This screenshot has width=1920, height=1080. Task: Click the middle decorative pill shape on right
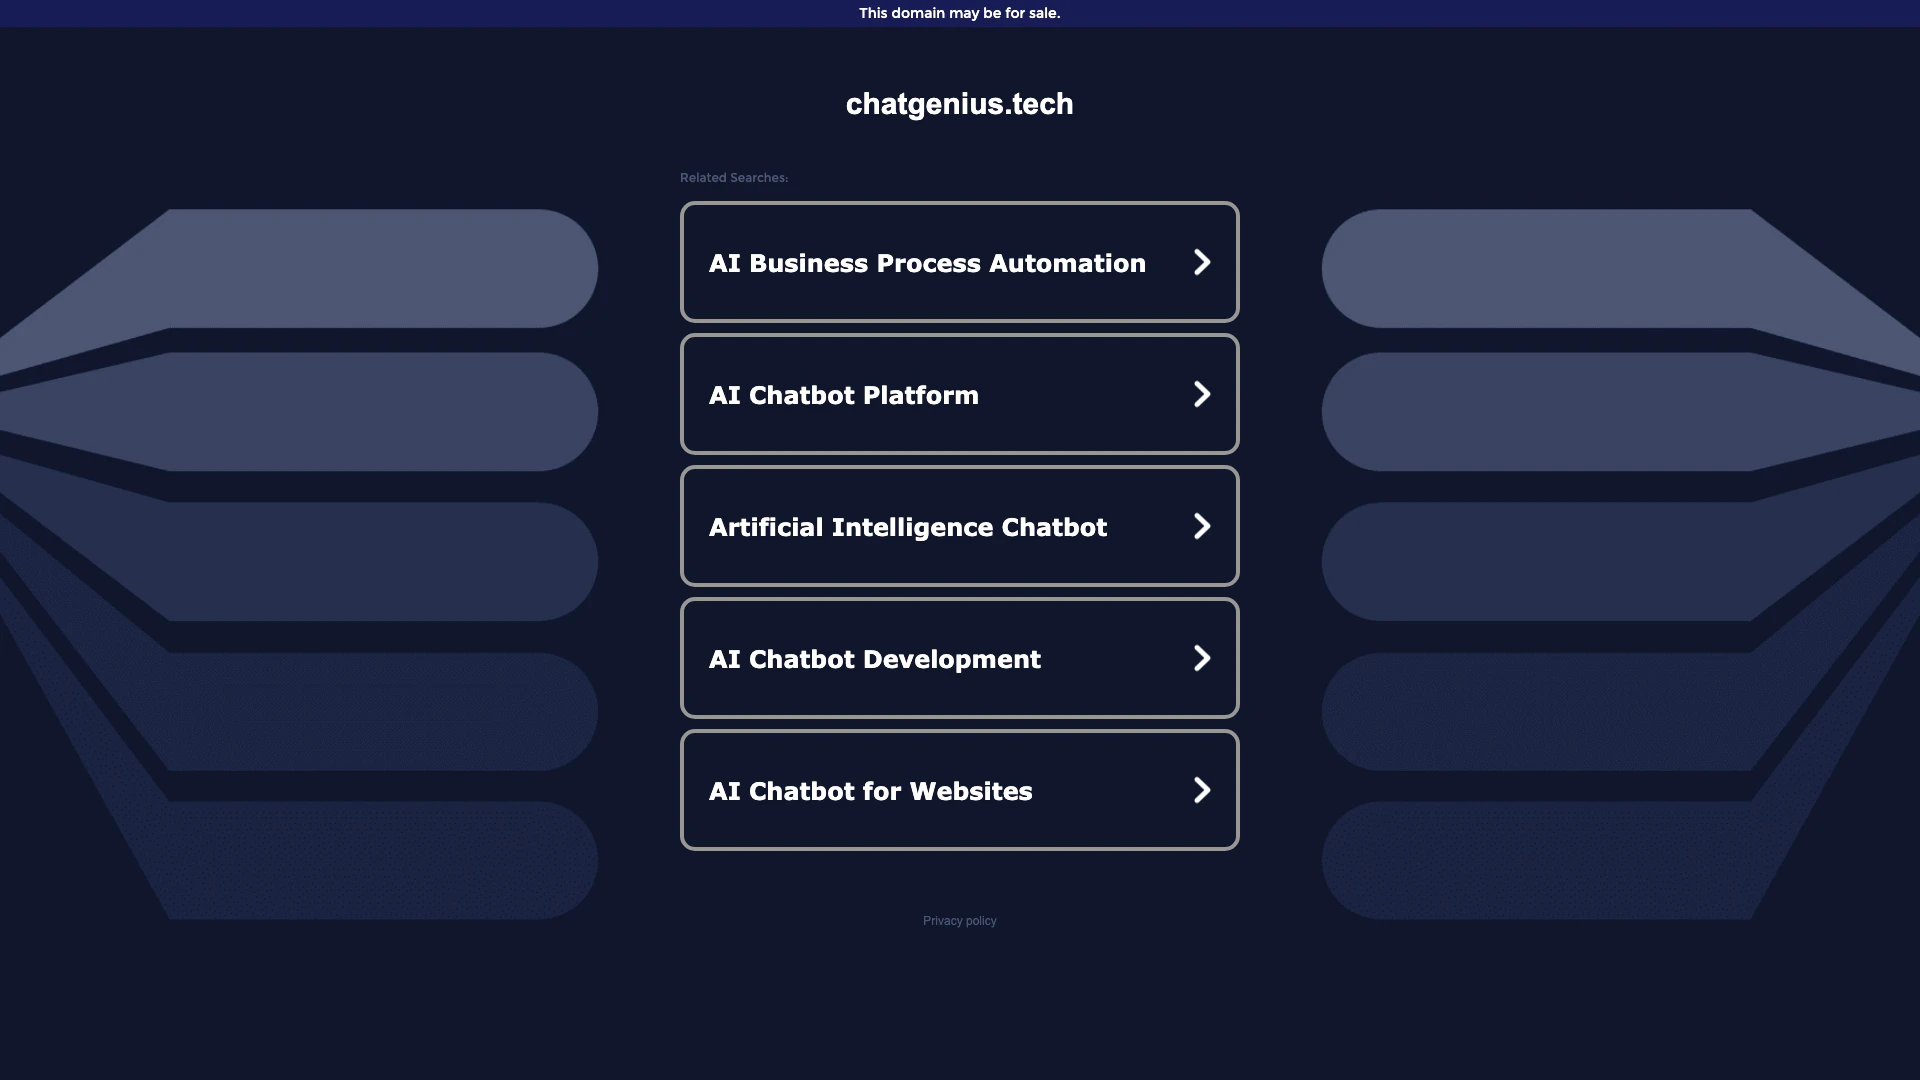1540,561
